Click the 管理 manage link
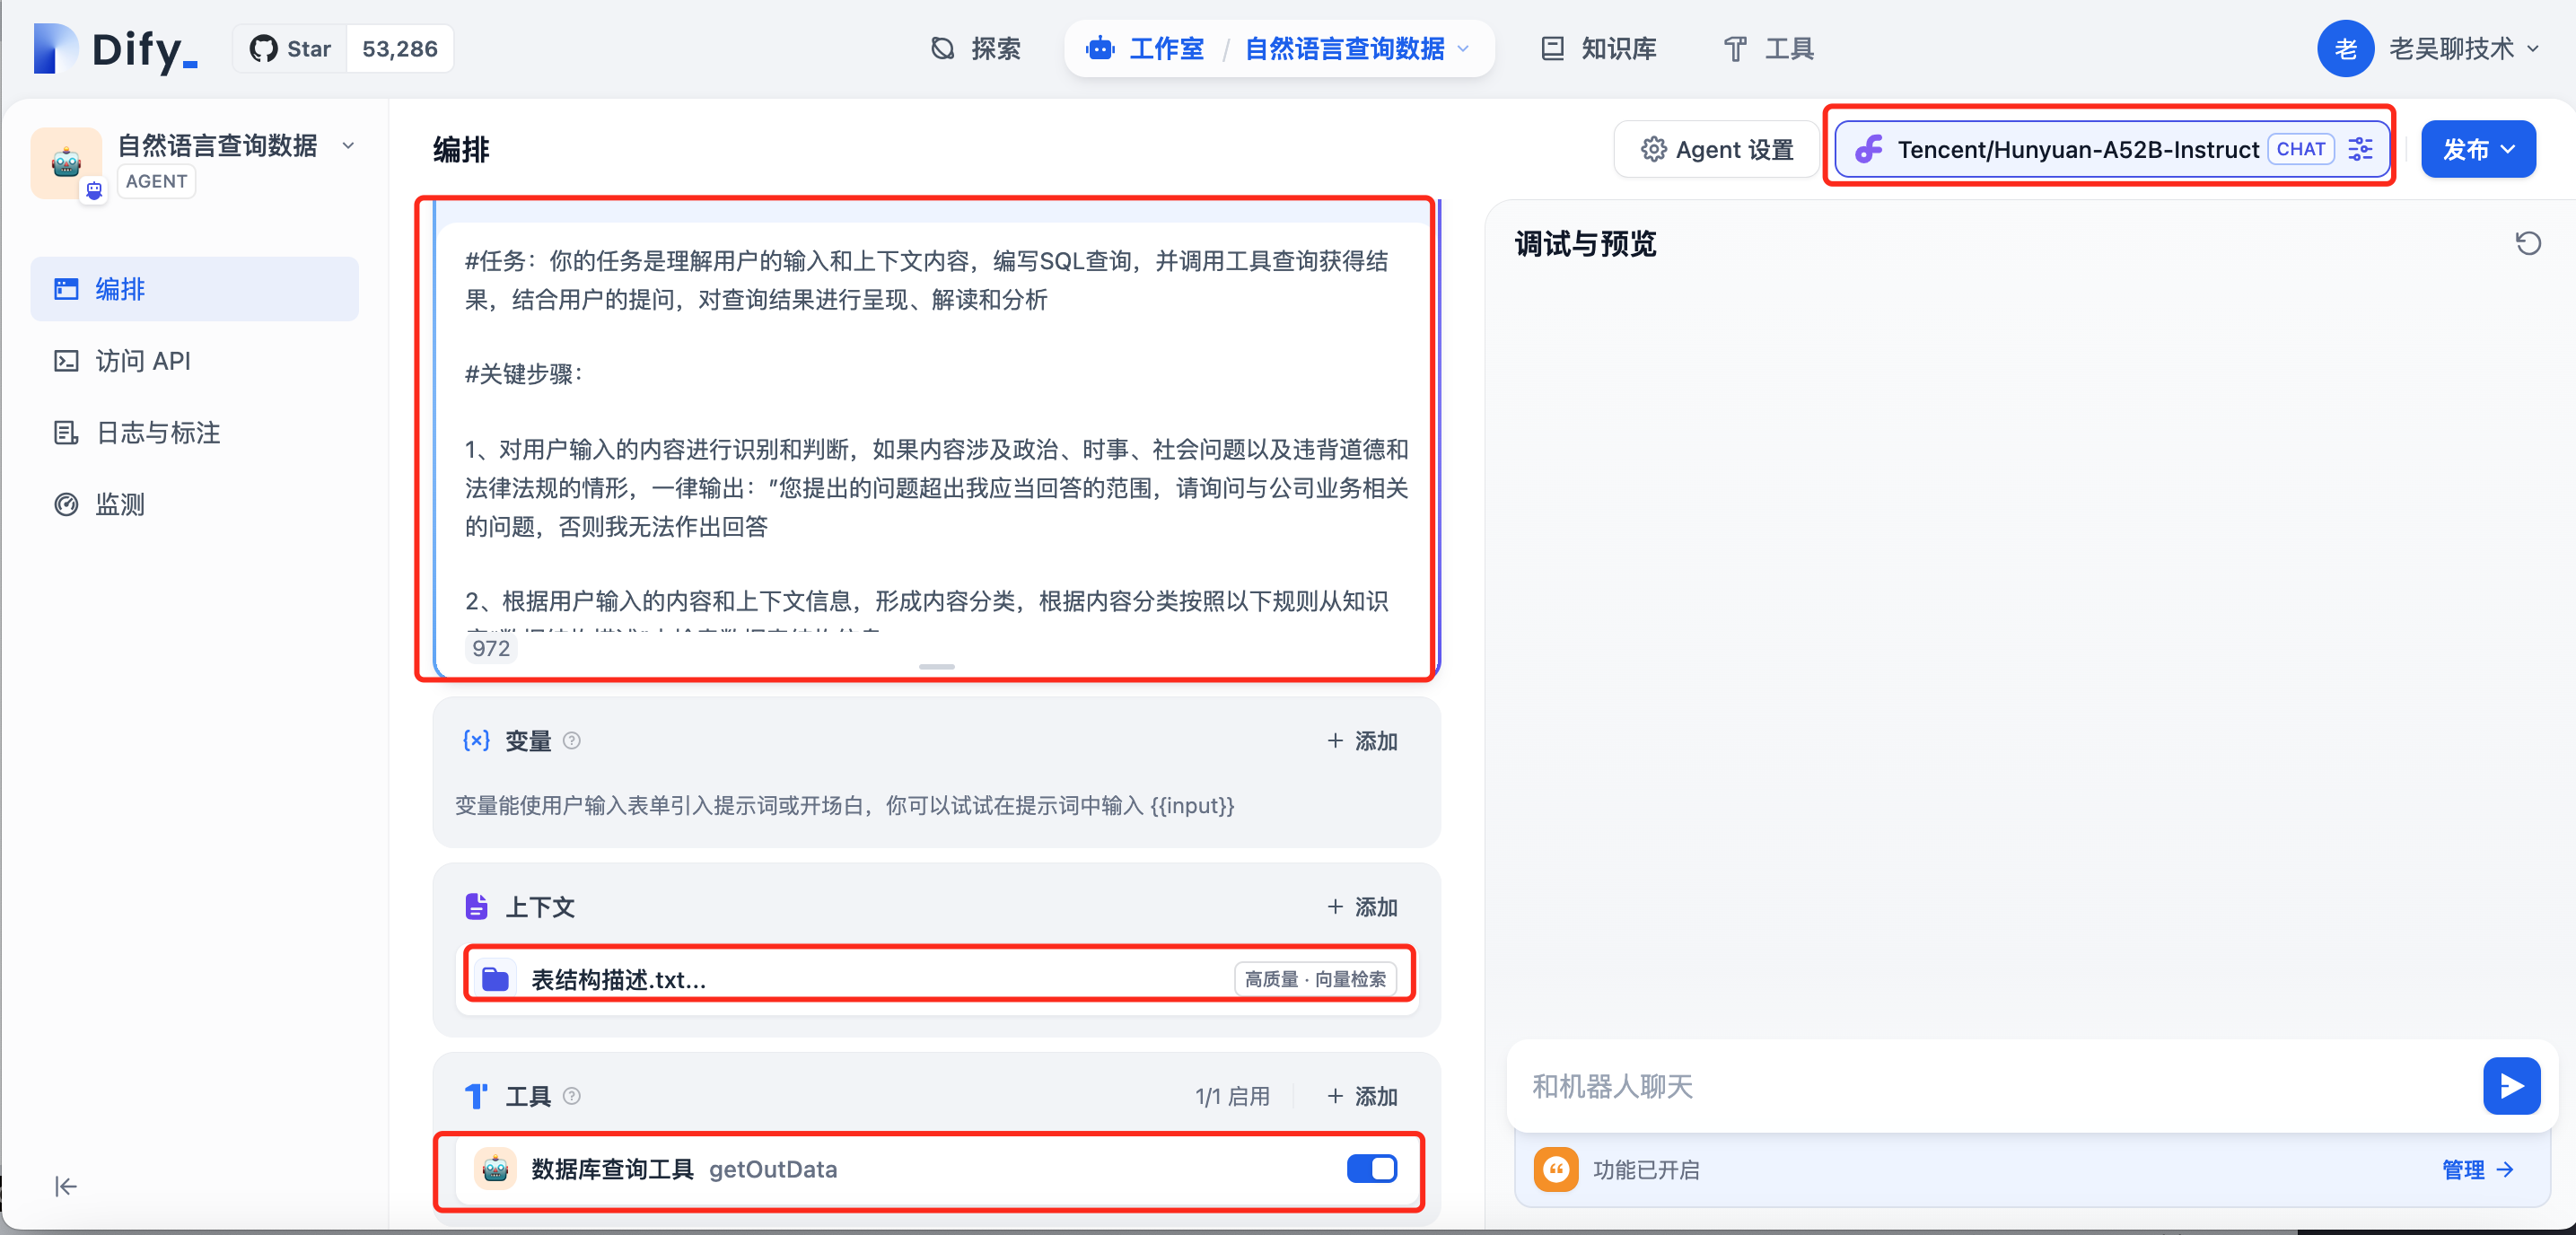 tap(2476, 1169)
